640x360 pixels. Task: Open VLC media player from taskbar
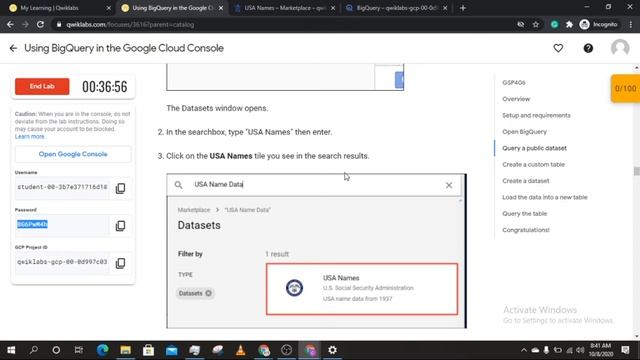(240, 350)
